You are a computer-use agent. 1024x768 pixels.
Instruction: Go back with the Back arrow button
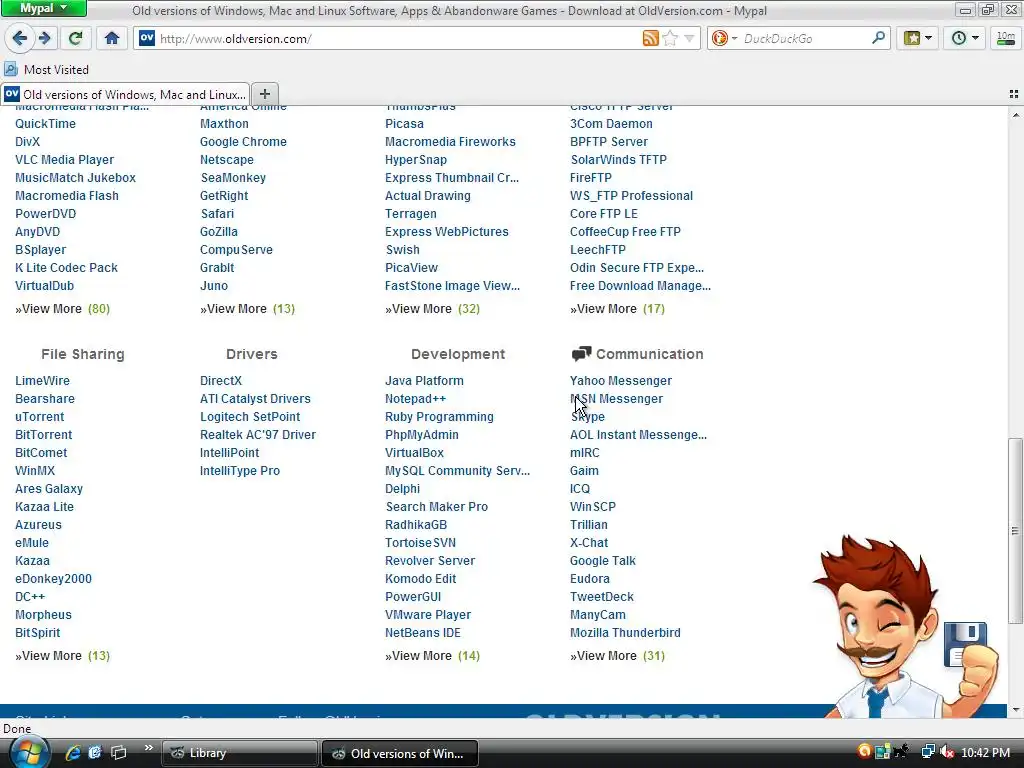coord(19,38)
